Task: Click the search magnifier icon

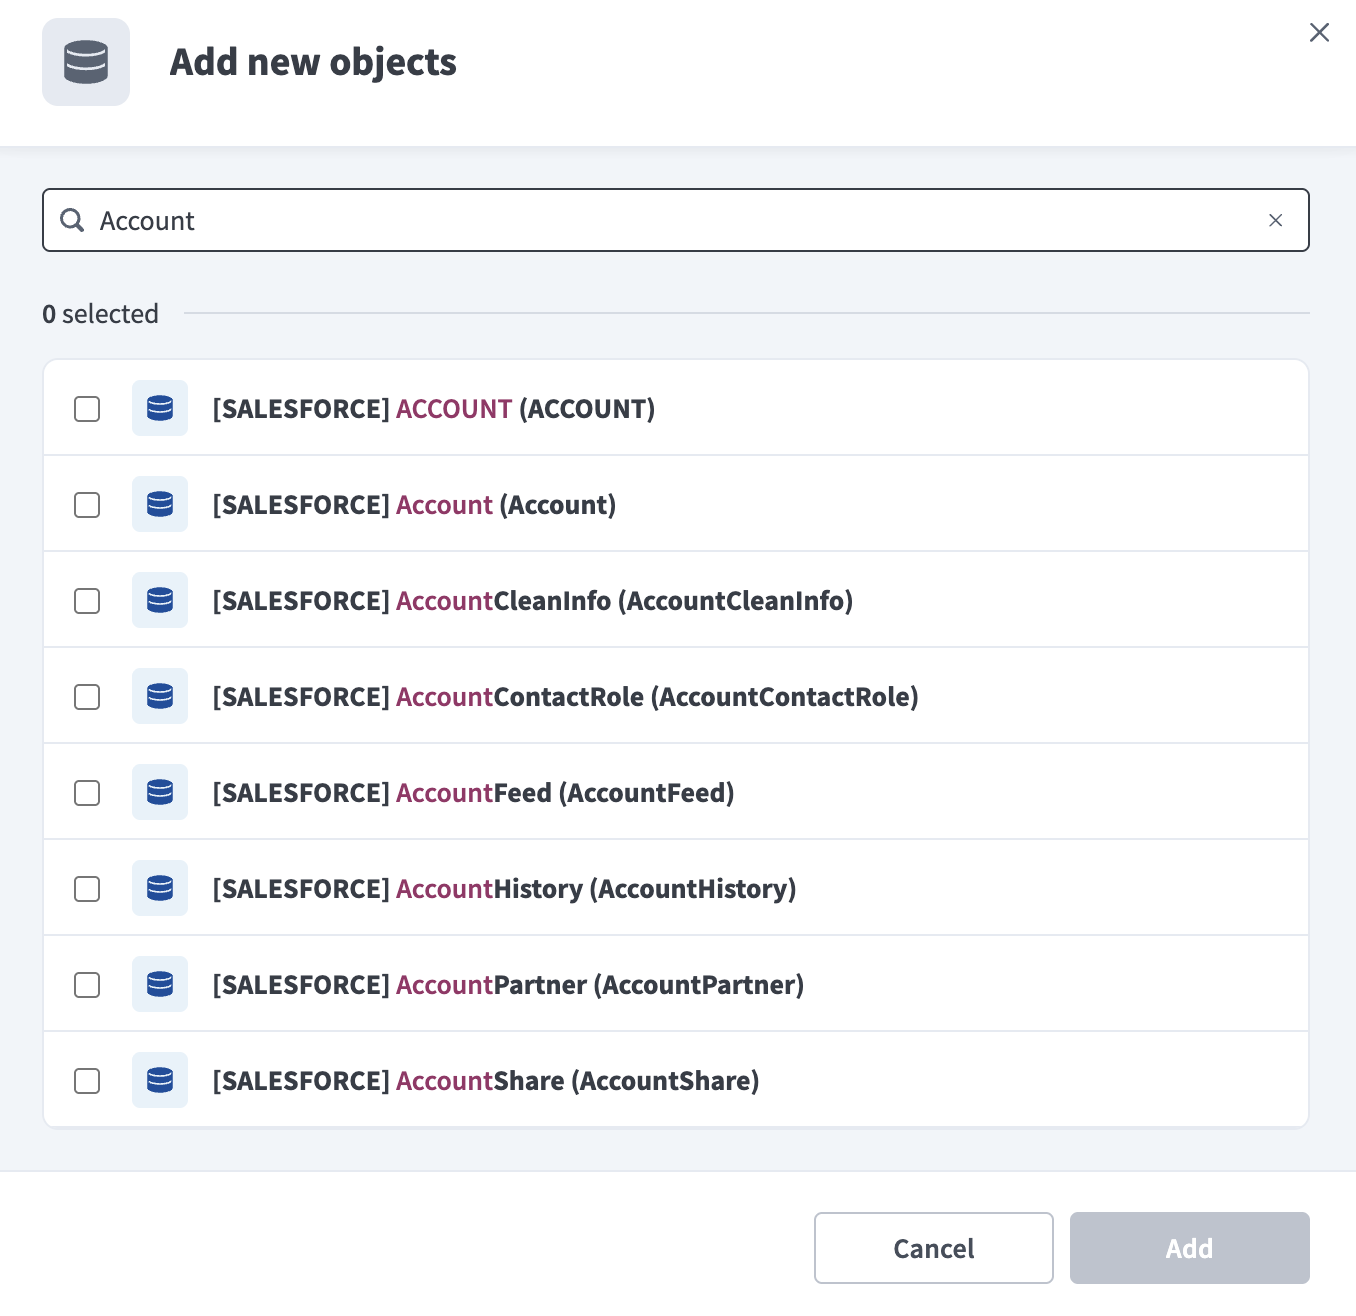Action: (72, 220)
